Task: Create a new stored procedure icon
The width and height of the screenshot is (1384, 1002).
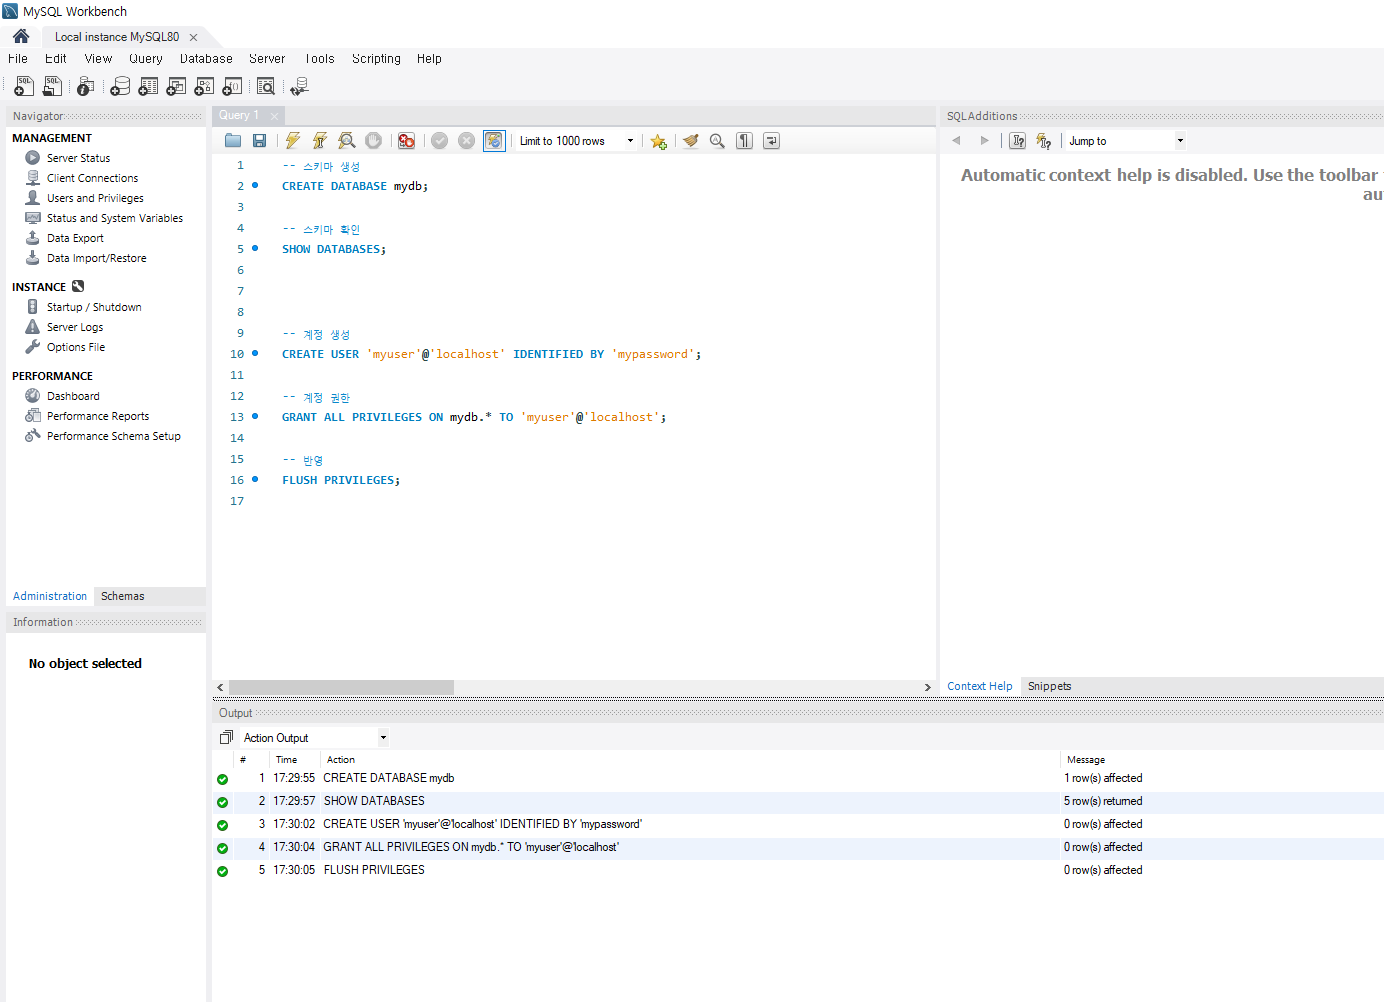Action: [x=204, y=87]
